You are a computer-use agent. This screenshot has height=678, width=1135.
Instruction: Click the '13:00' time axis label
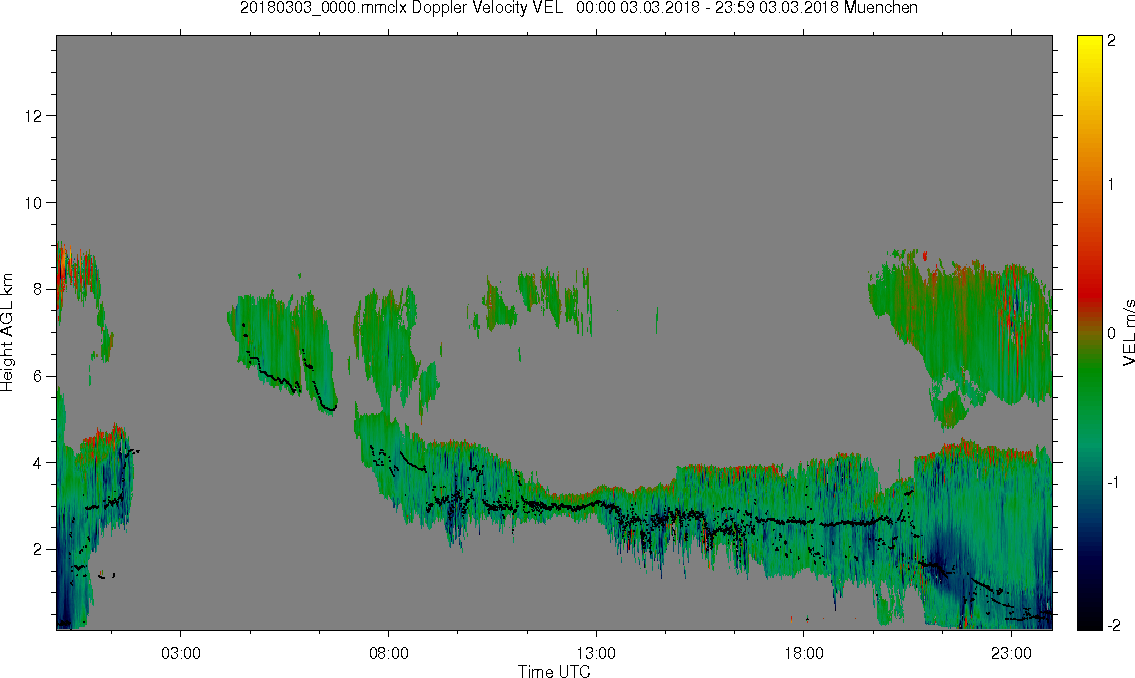(x=596, y=654)
